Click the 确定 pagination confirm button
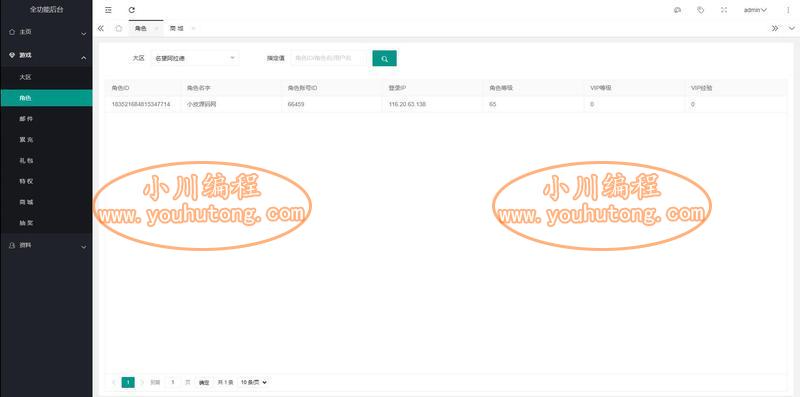The width and height of the screenshot is (800, 397). click(x=204, y=382)
